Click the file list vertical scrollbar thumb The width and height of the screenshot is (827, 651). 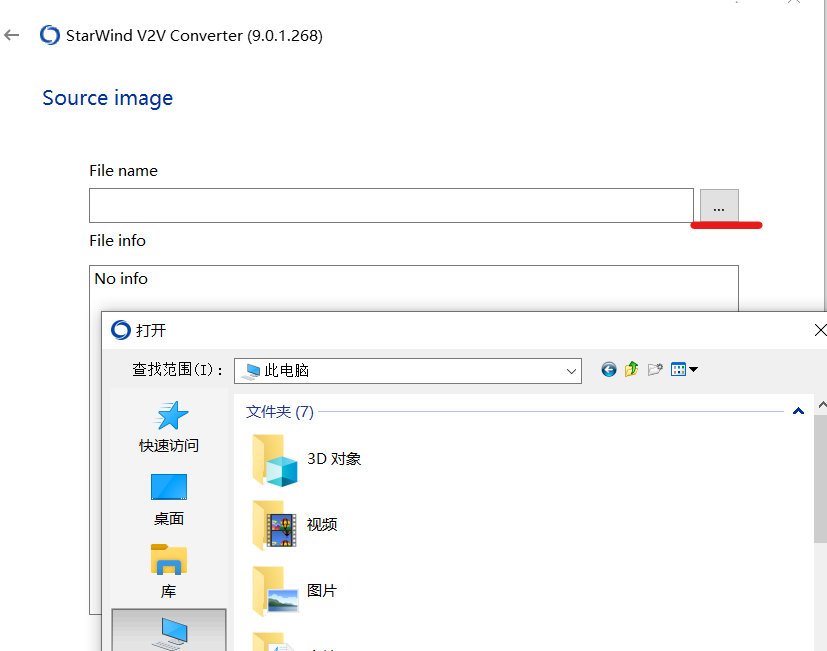pyautogui.click(x=821, y=479)
